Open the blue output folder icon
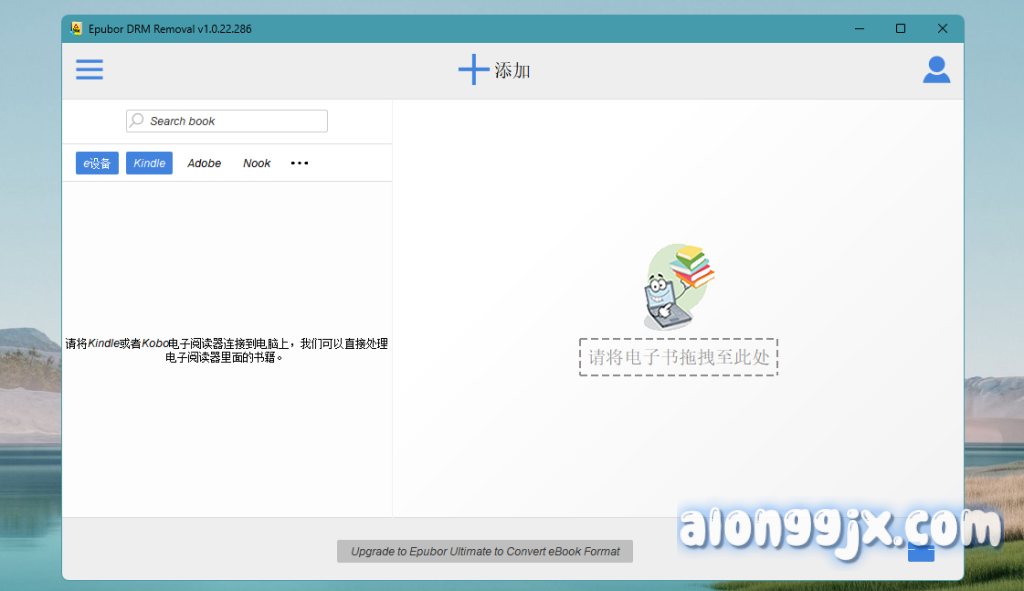 921,552
